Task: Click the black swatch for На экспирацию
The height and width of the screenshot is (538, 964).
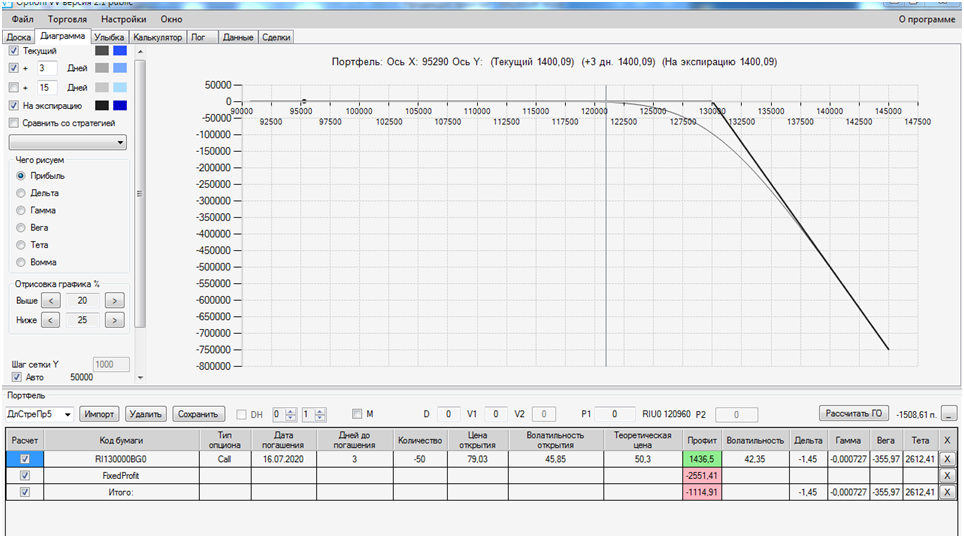Action: pyautogui.click(x=102, y=106)
